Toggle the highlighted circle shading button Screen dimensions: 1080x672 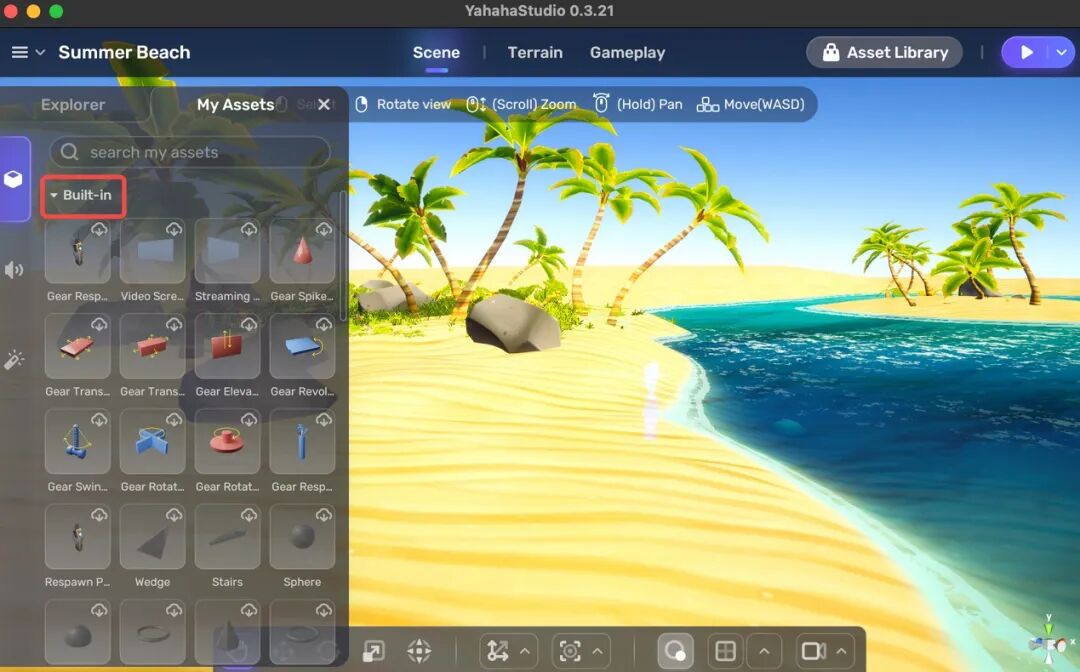pyautogui.click(x=675, y=651)
